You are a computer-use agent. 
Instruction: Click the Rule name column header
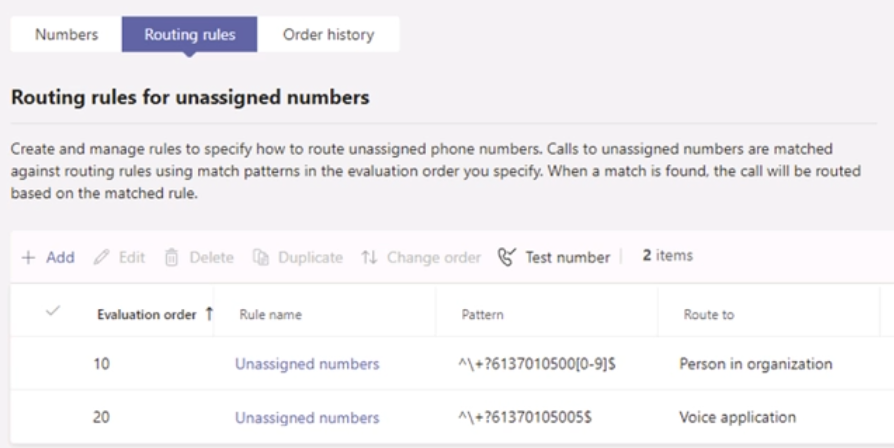[x=270, y=315]
